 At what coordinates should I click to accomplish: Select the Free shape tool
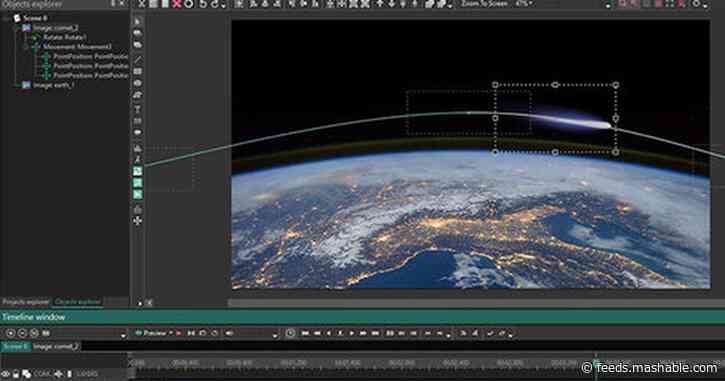tap(138, 96)
